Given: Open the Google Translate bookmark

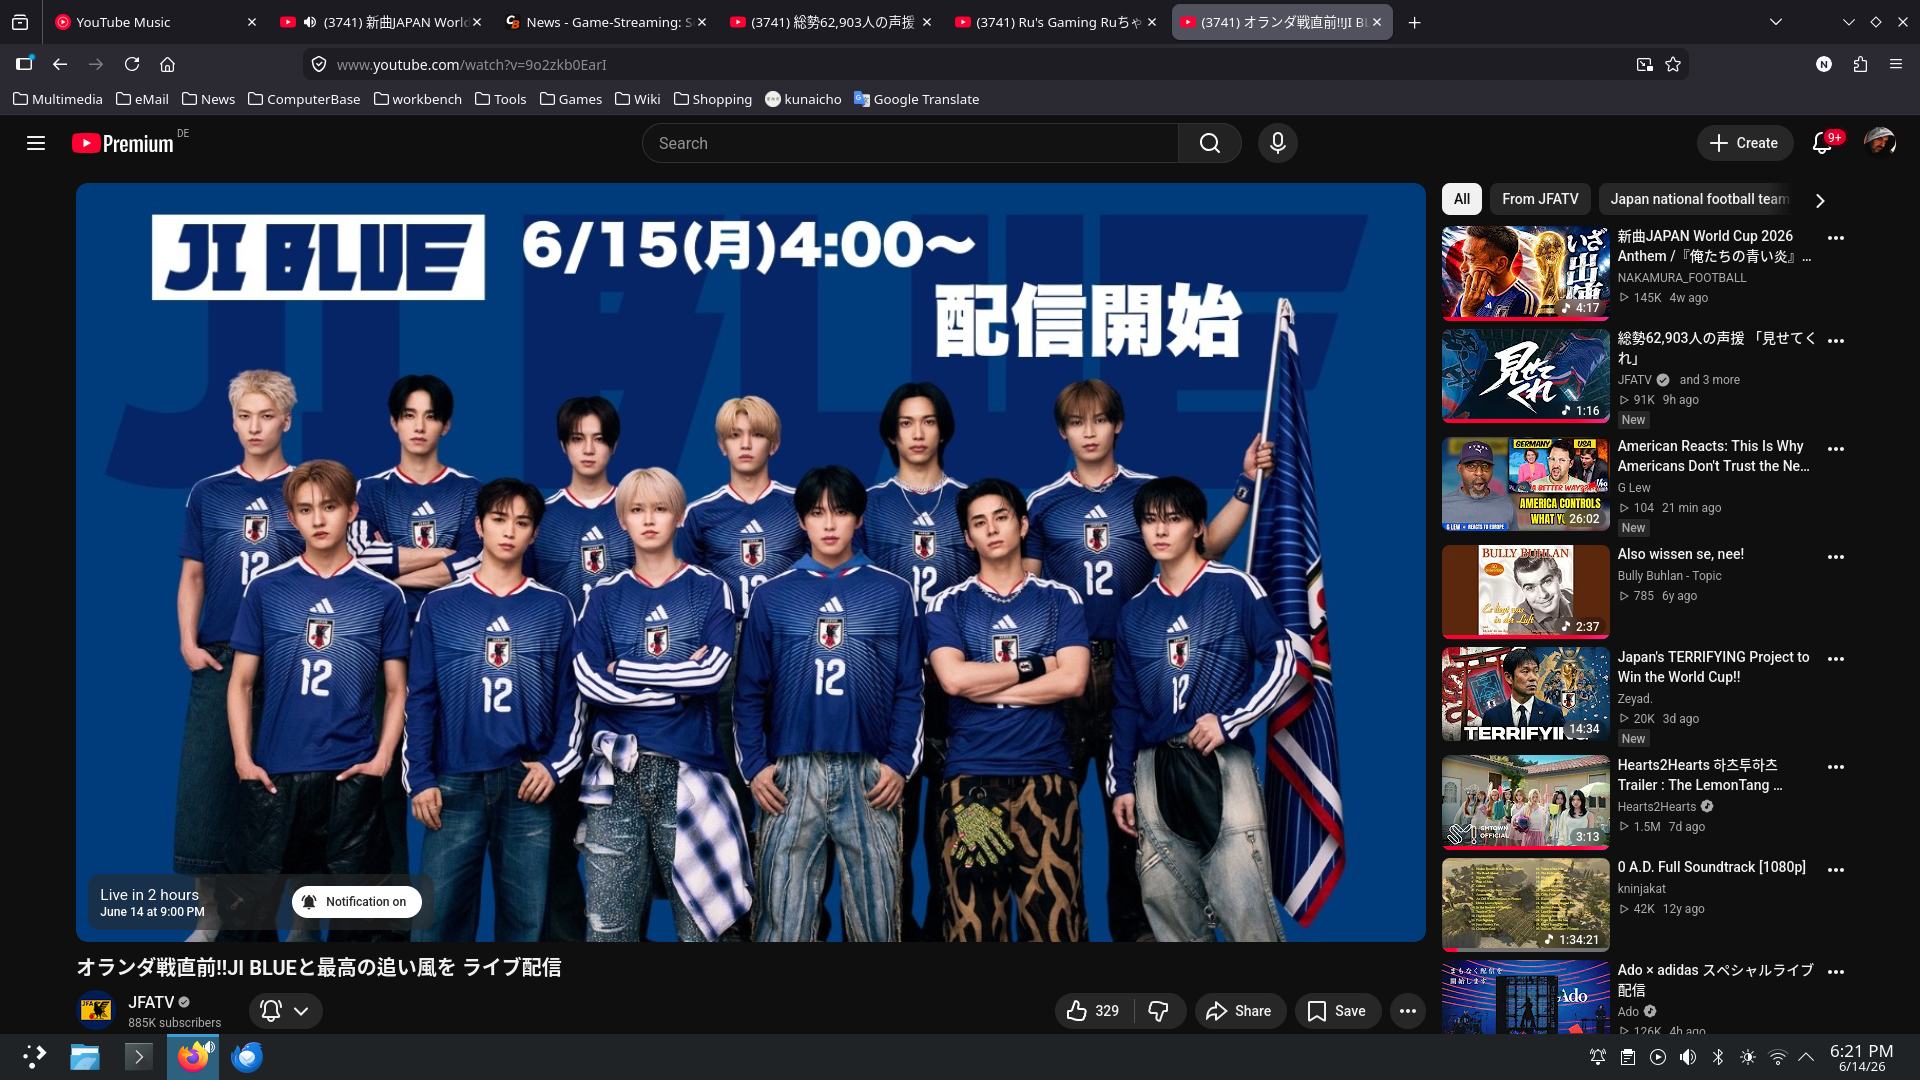Looking at the screenshot, I should pyautogui.click(x=916, y=99).
